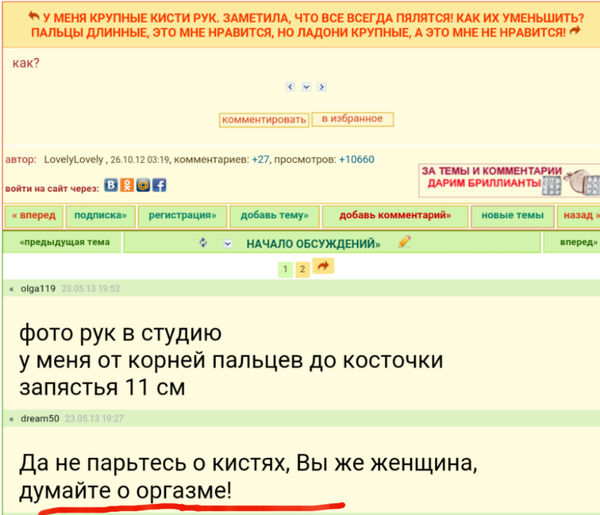The width and height of the screenshot is (600, 515).
Task: Click the orange arrow next-page icon
Action: click(323, 267)
